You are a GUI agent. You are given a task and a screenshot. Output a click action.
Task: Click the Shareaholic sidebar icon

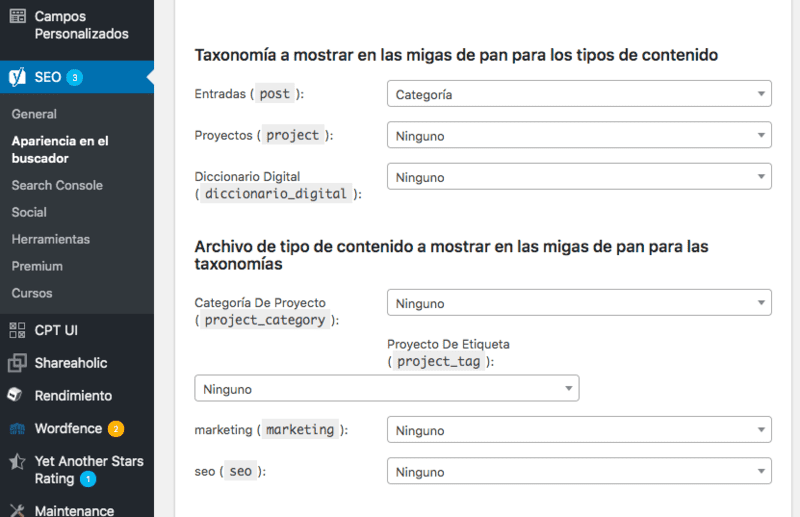[x=17, y=363]
